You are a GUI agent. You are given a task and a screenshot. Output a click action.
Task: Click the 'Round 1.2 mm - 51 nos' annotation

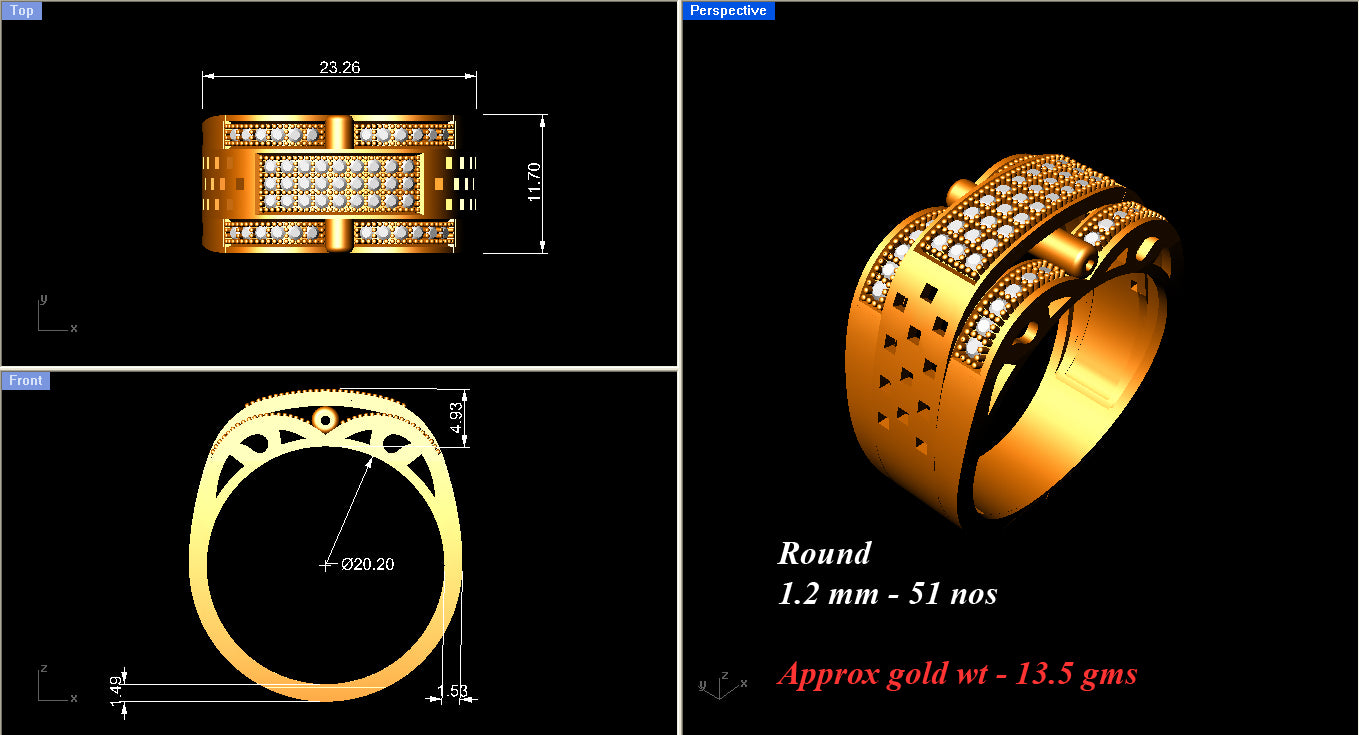888,573
